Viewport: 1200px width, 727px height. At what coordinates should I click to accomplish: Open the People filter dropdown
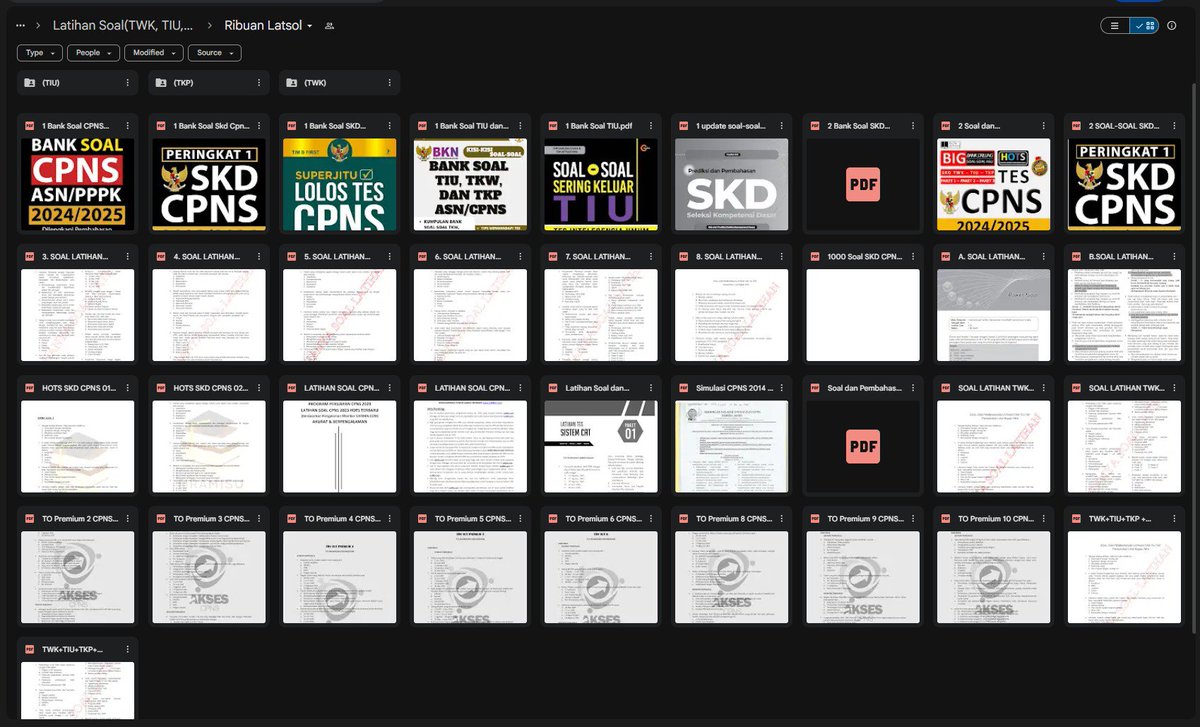click(x=94, y=53)
